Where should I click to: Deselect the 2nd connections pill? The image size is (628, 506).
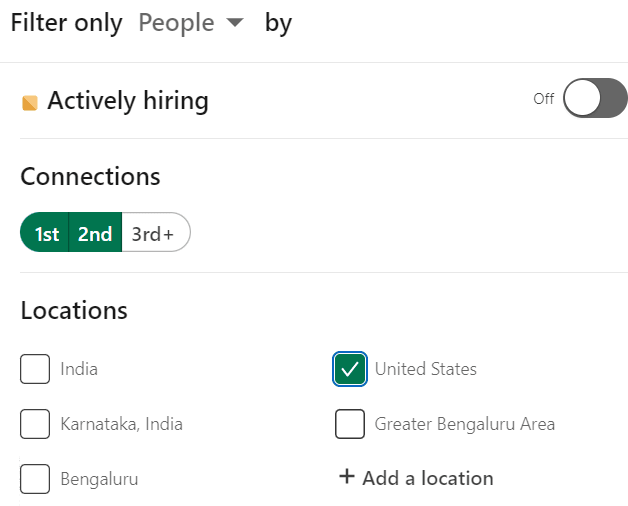coord(95,232)
